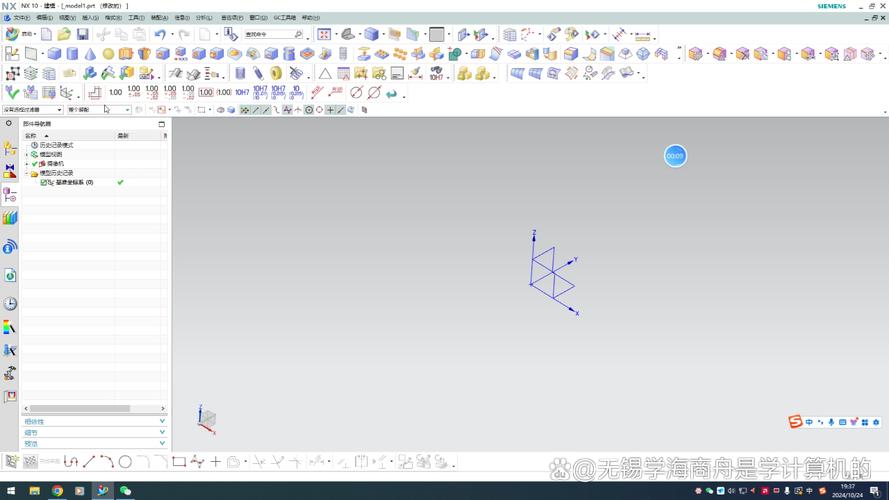Open the History clock sidebar tab
889x500 pixels.
point(10,304)
